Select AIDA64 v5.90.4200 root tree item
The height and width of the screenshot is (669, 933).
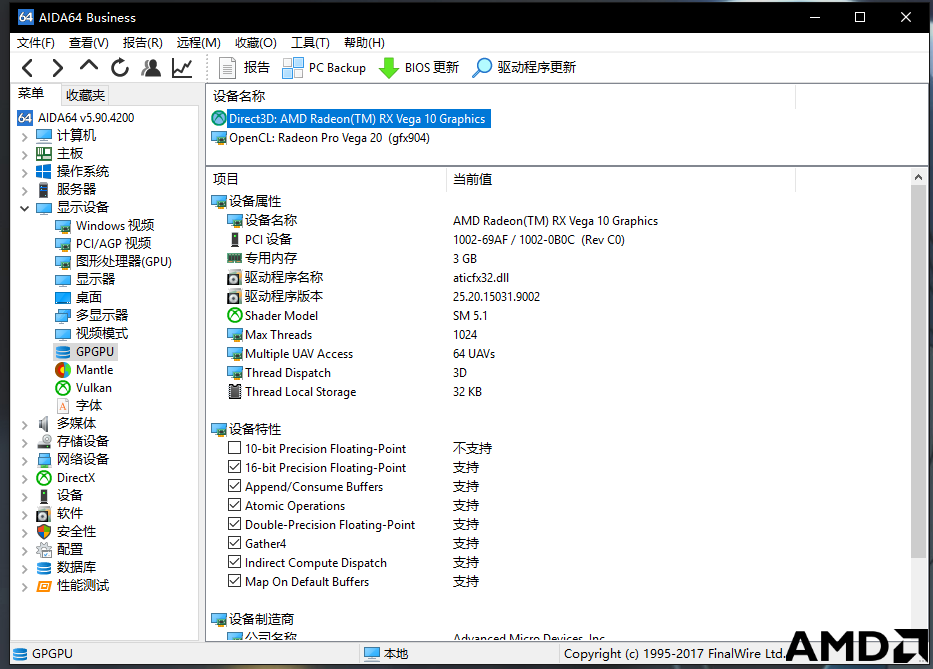pos(76,118)
